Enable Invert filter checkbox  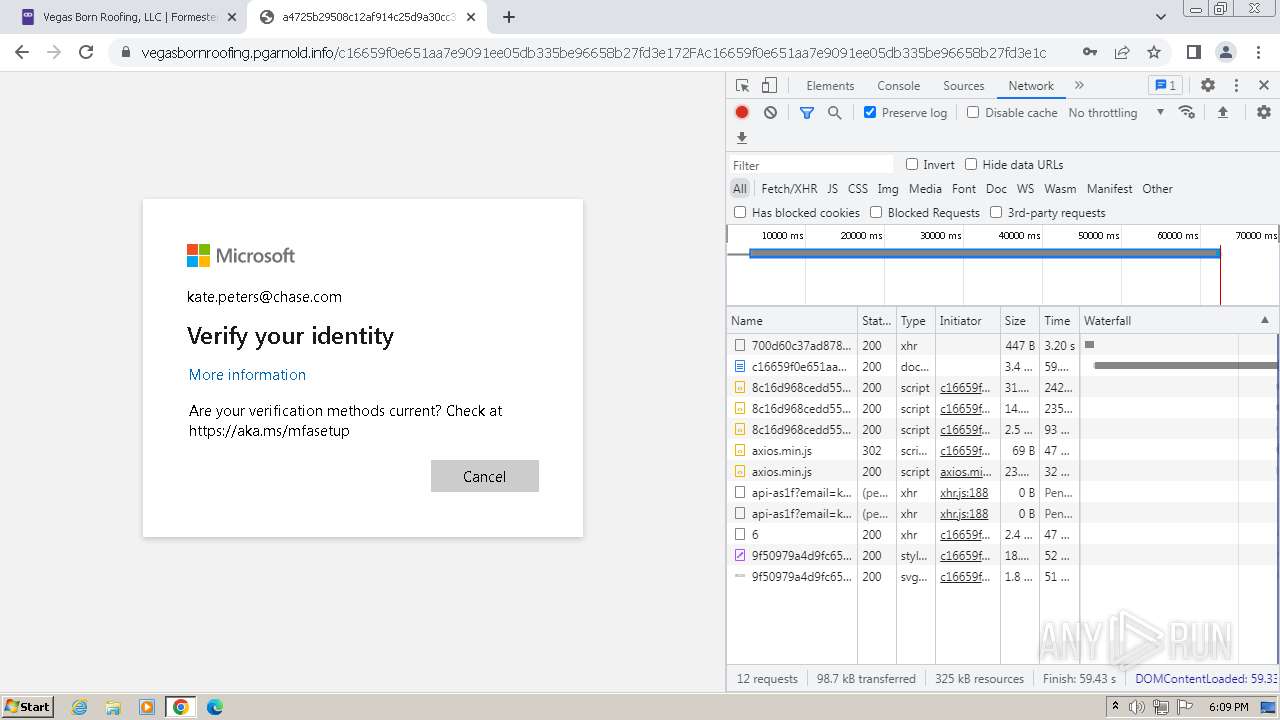tap(912, 164)
